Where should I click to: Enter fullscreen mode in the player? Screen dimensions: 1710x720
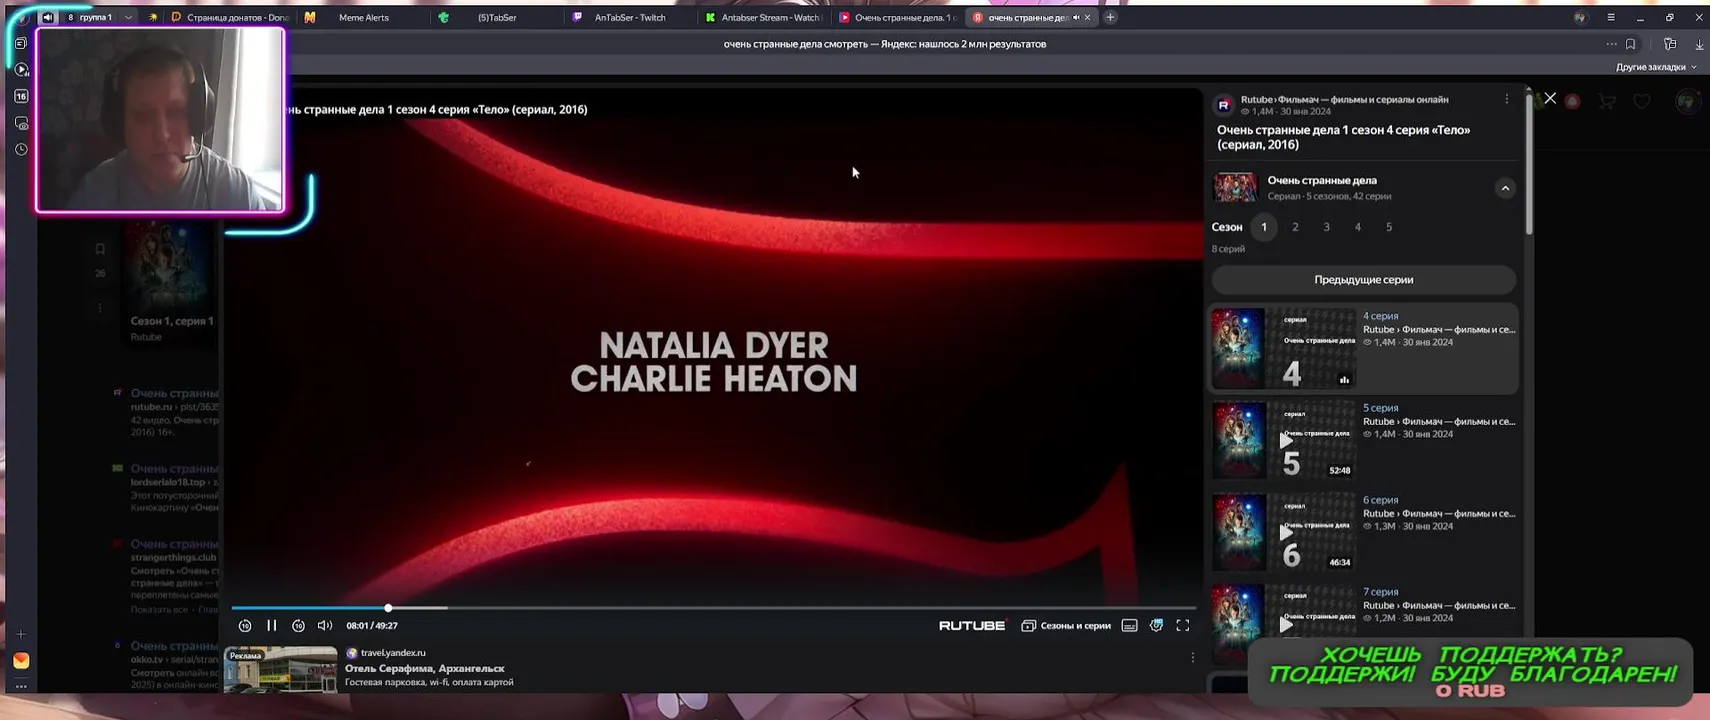[1183, 625]
